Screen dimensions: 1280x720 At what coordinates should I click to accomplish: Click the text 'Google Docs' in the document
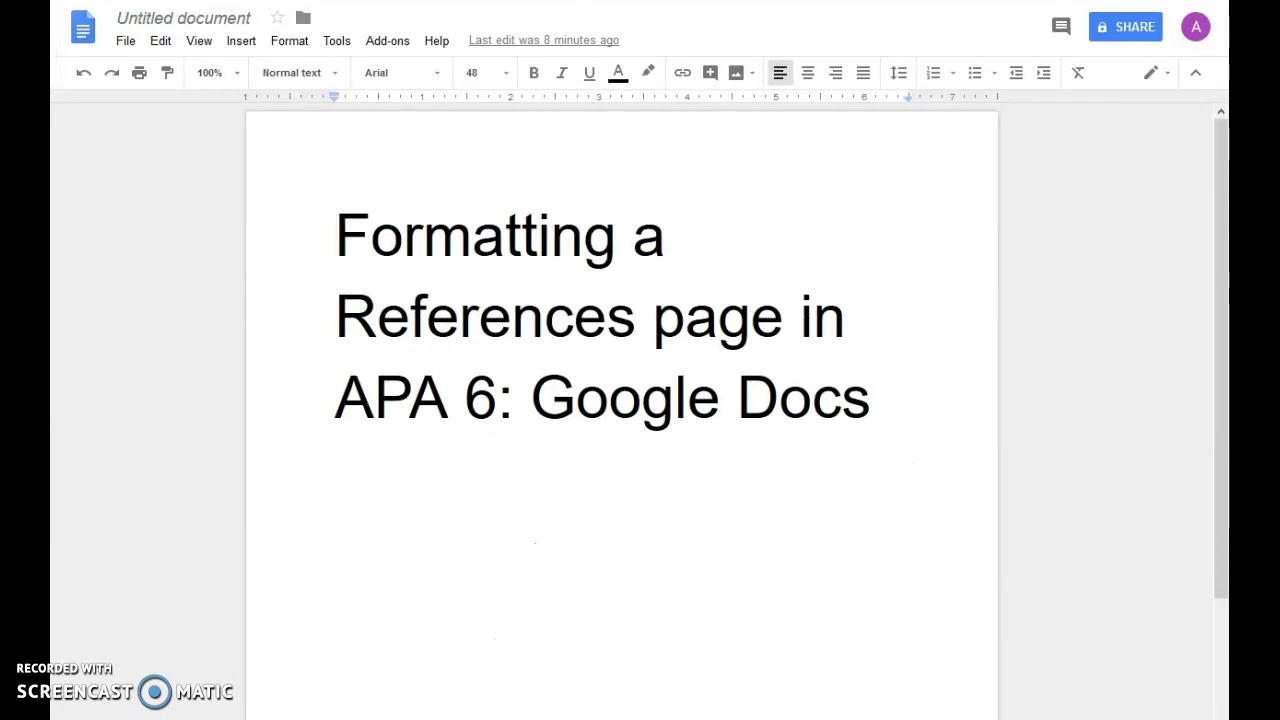(x=700, y=400)
